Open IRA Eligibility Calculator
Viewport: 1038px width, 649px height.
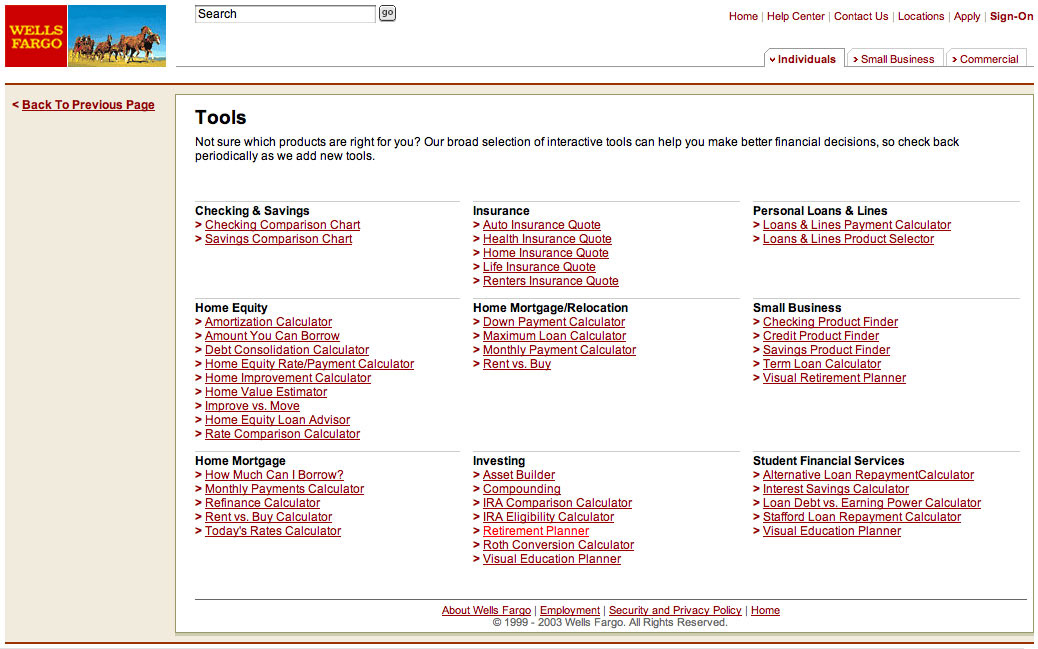[x=548, y=517]
